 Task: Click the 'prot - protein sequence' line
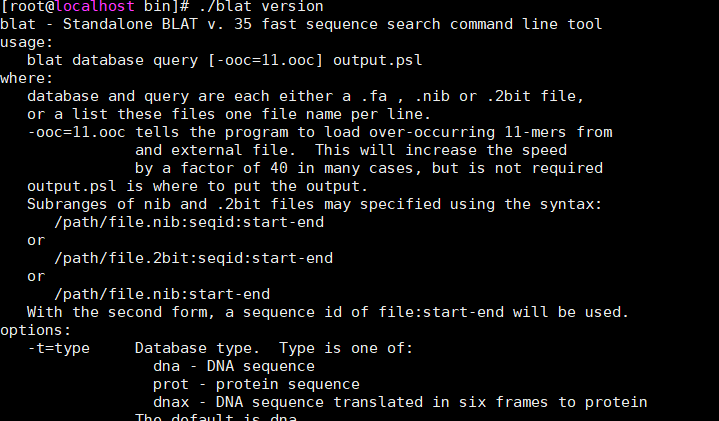coord(256,384)
